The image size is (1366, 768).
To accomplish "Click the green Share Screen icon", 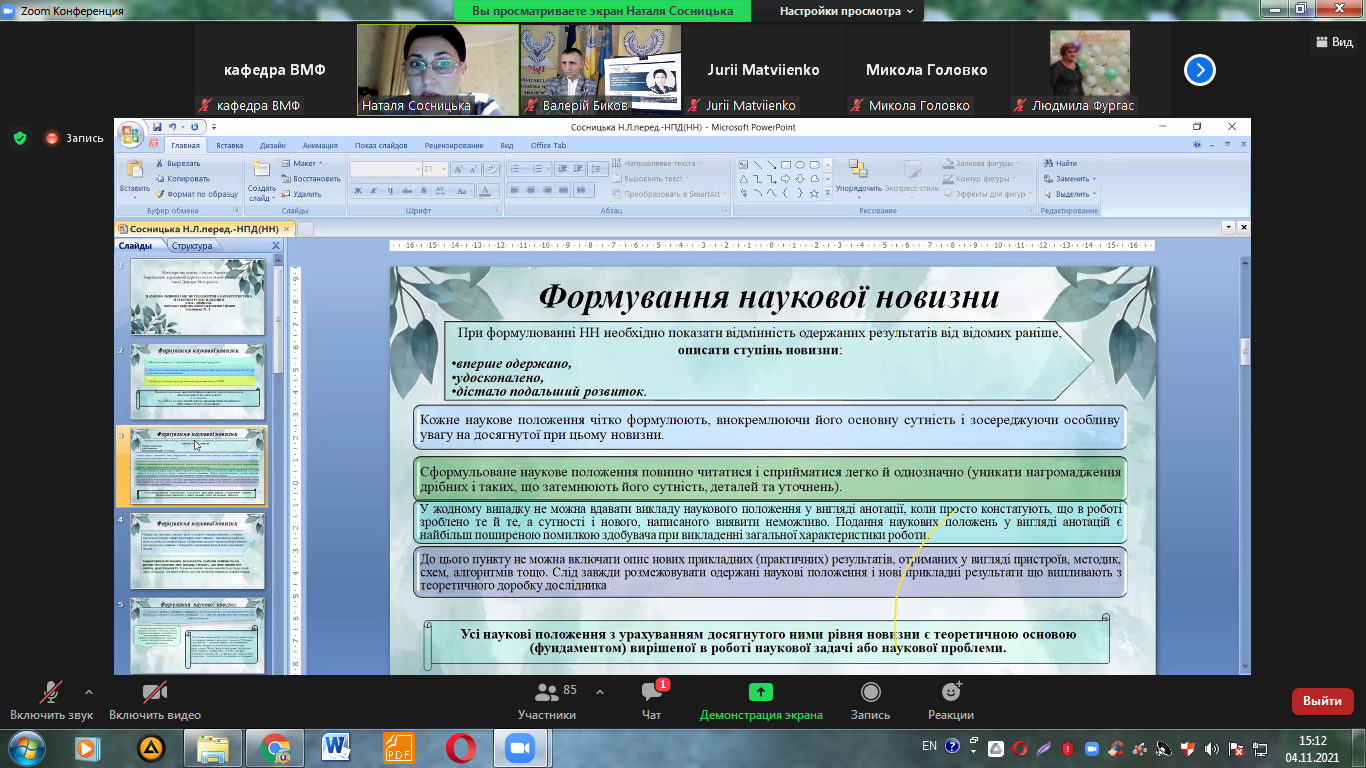I will coord(760,693).
